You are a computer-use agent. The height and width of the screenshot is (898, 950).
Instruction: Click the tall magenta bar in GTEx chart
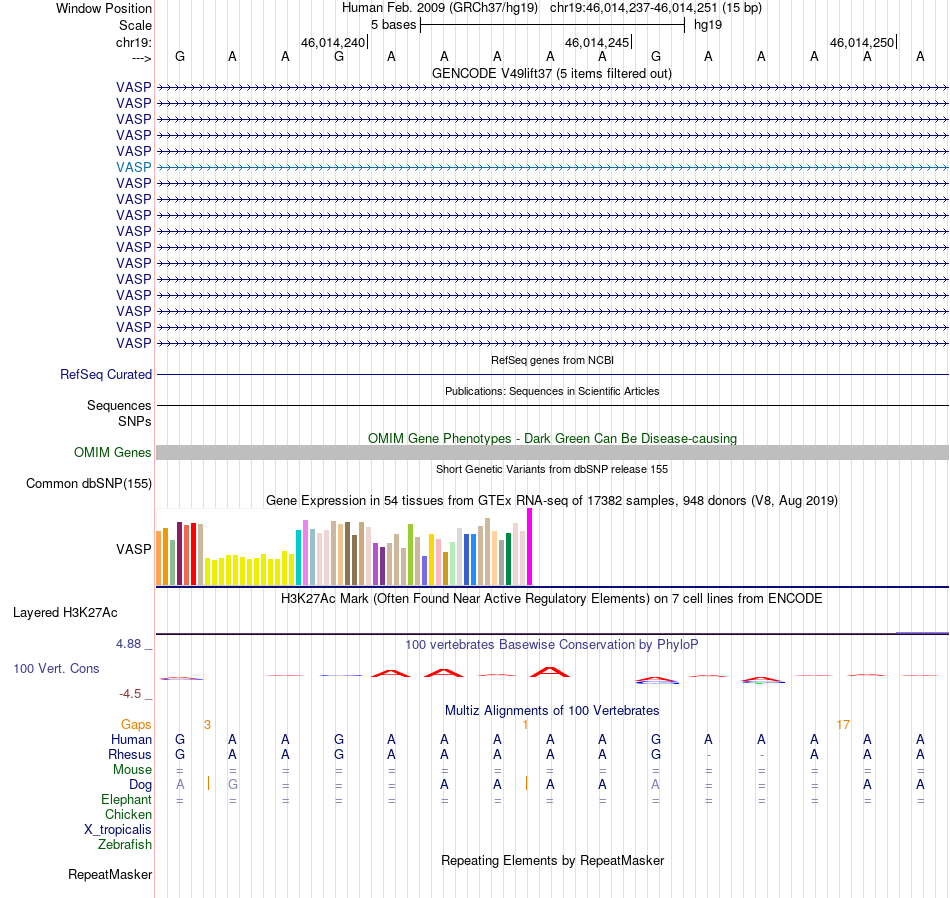(x=530, y=547)
